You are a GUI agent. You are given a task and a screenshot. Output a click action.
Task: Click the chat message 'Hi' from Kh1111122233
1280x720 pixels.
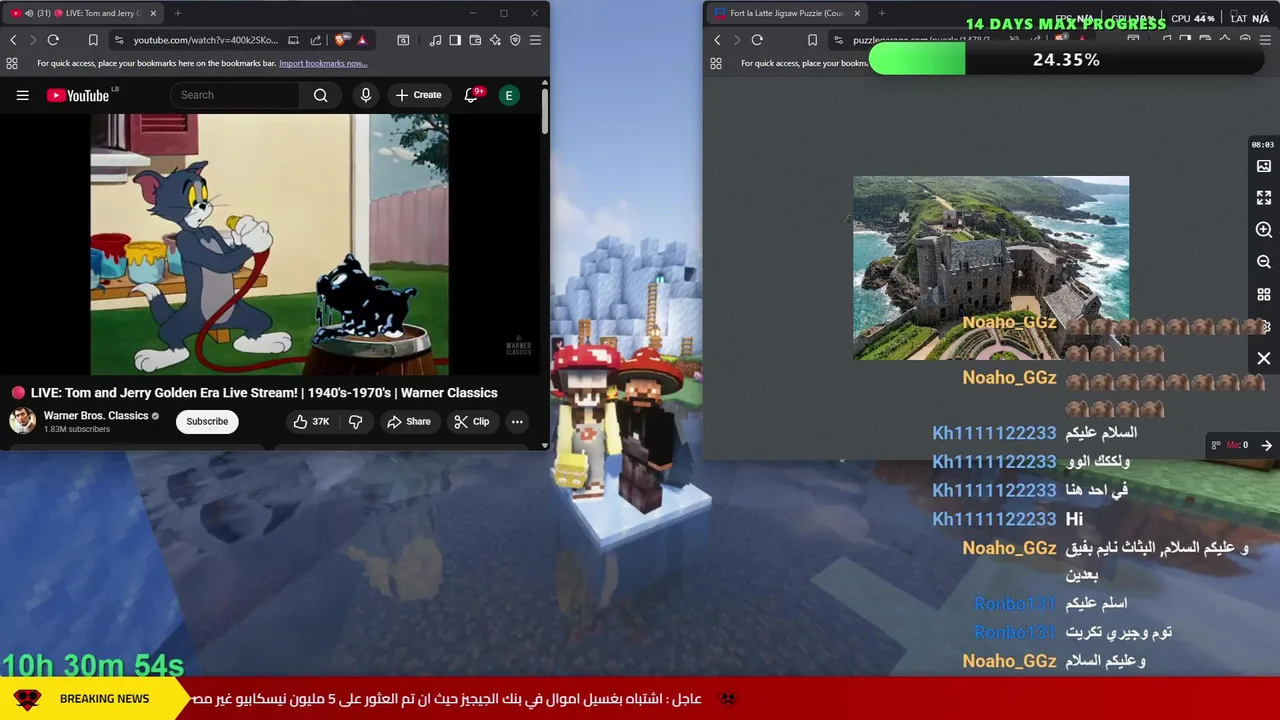1074,519
